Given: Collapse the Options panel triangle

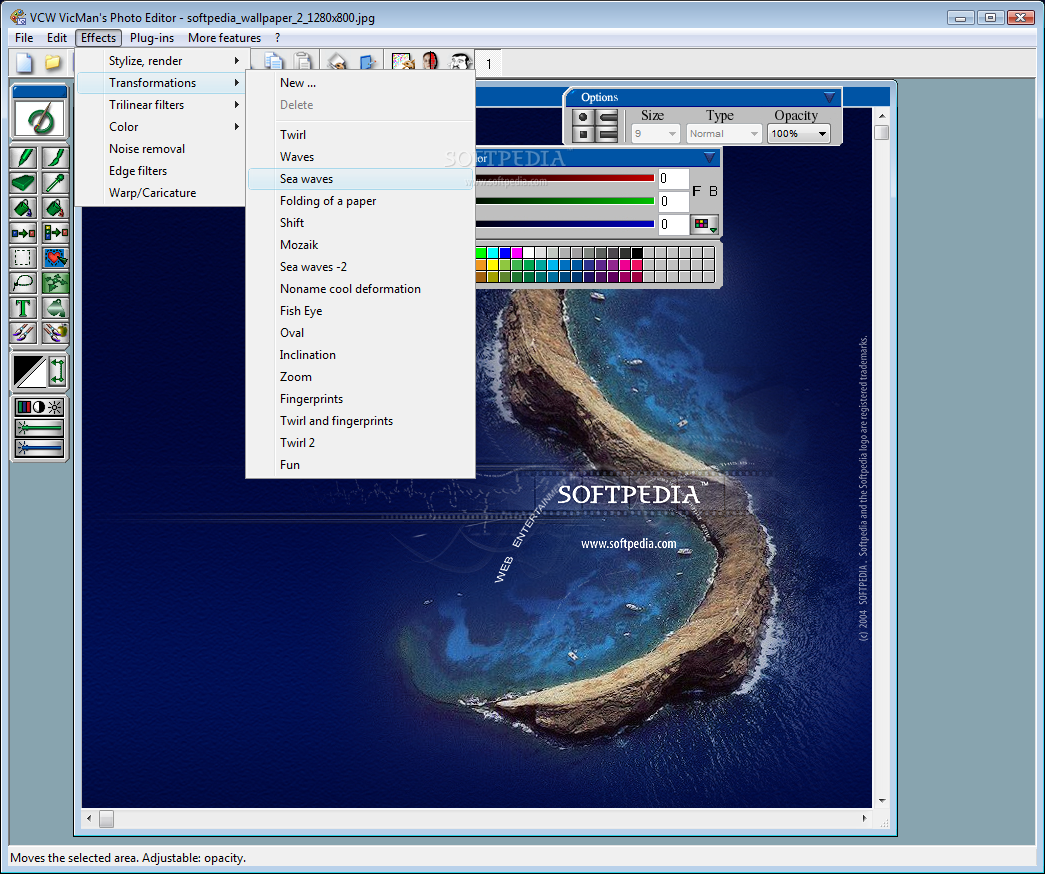Looking at the screenshot, I should click(829, 97).
